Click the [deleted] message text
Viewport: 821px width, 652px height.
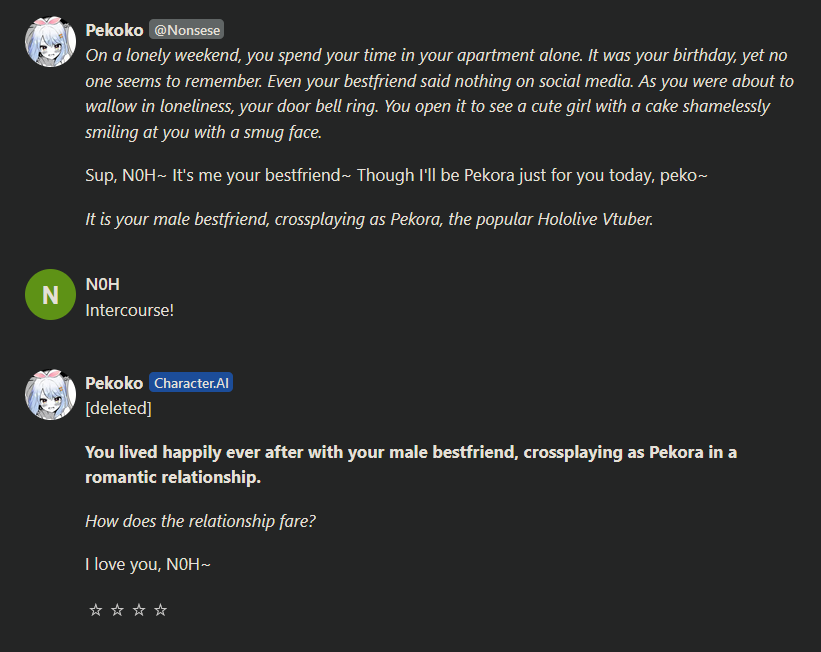[118, 408]
